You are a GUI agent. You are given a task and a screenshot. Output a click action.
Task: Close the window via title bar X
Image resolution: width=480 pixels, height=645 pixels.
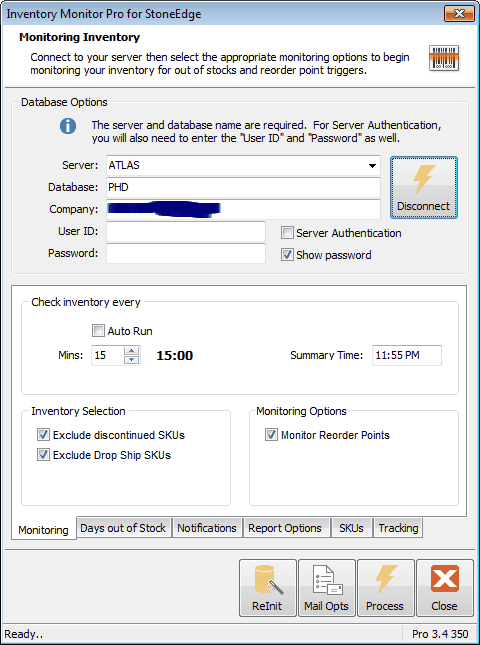(x=459, y=14)
